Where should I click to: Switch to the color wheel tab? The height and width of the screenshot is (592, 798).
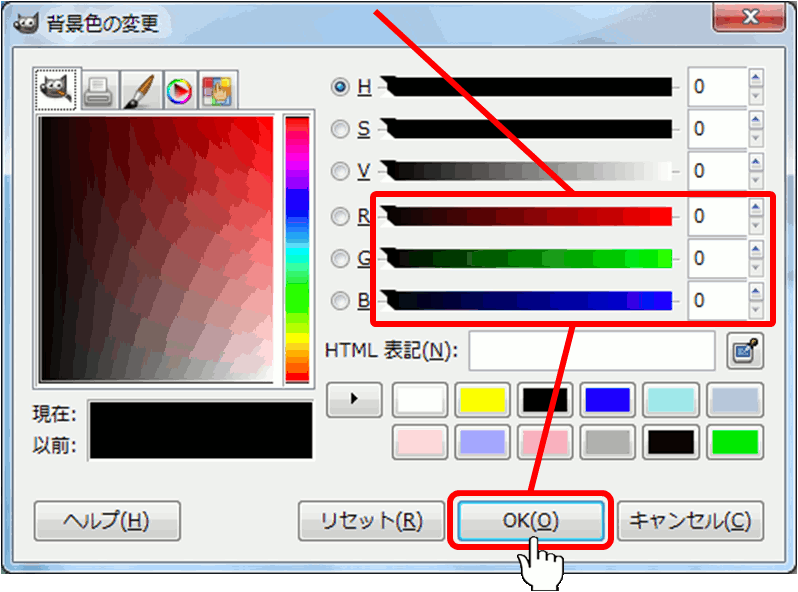click(x=178, y=91)
